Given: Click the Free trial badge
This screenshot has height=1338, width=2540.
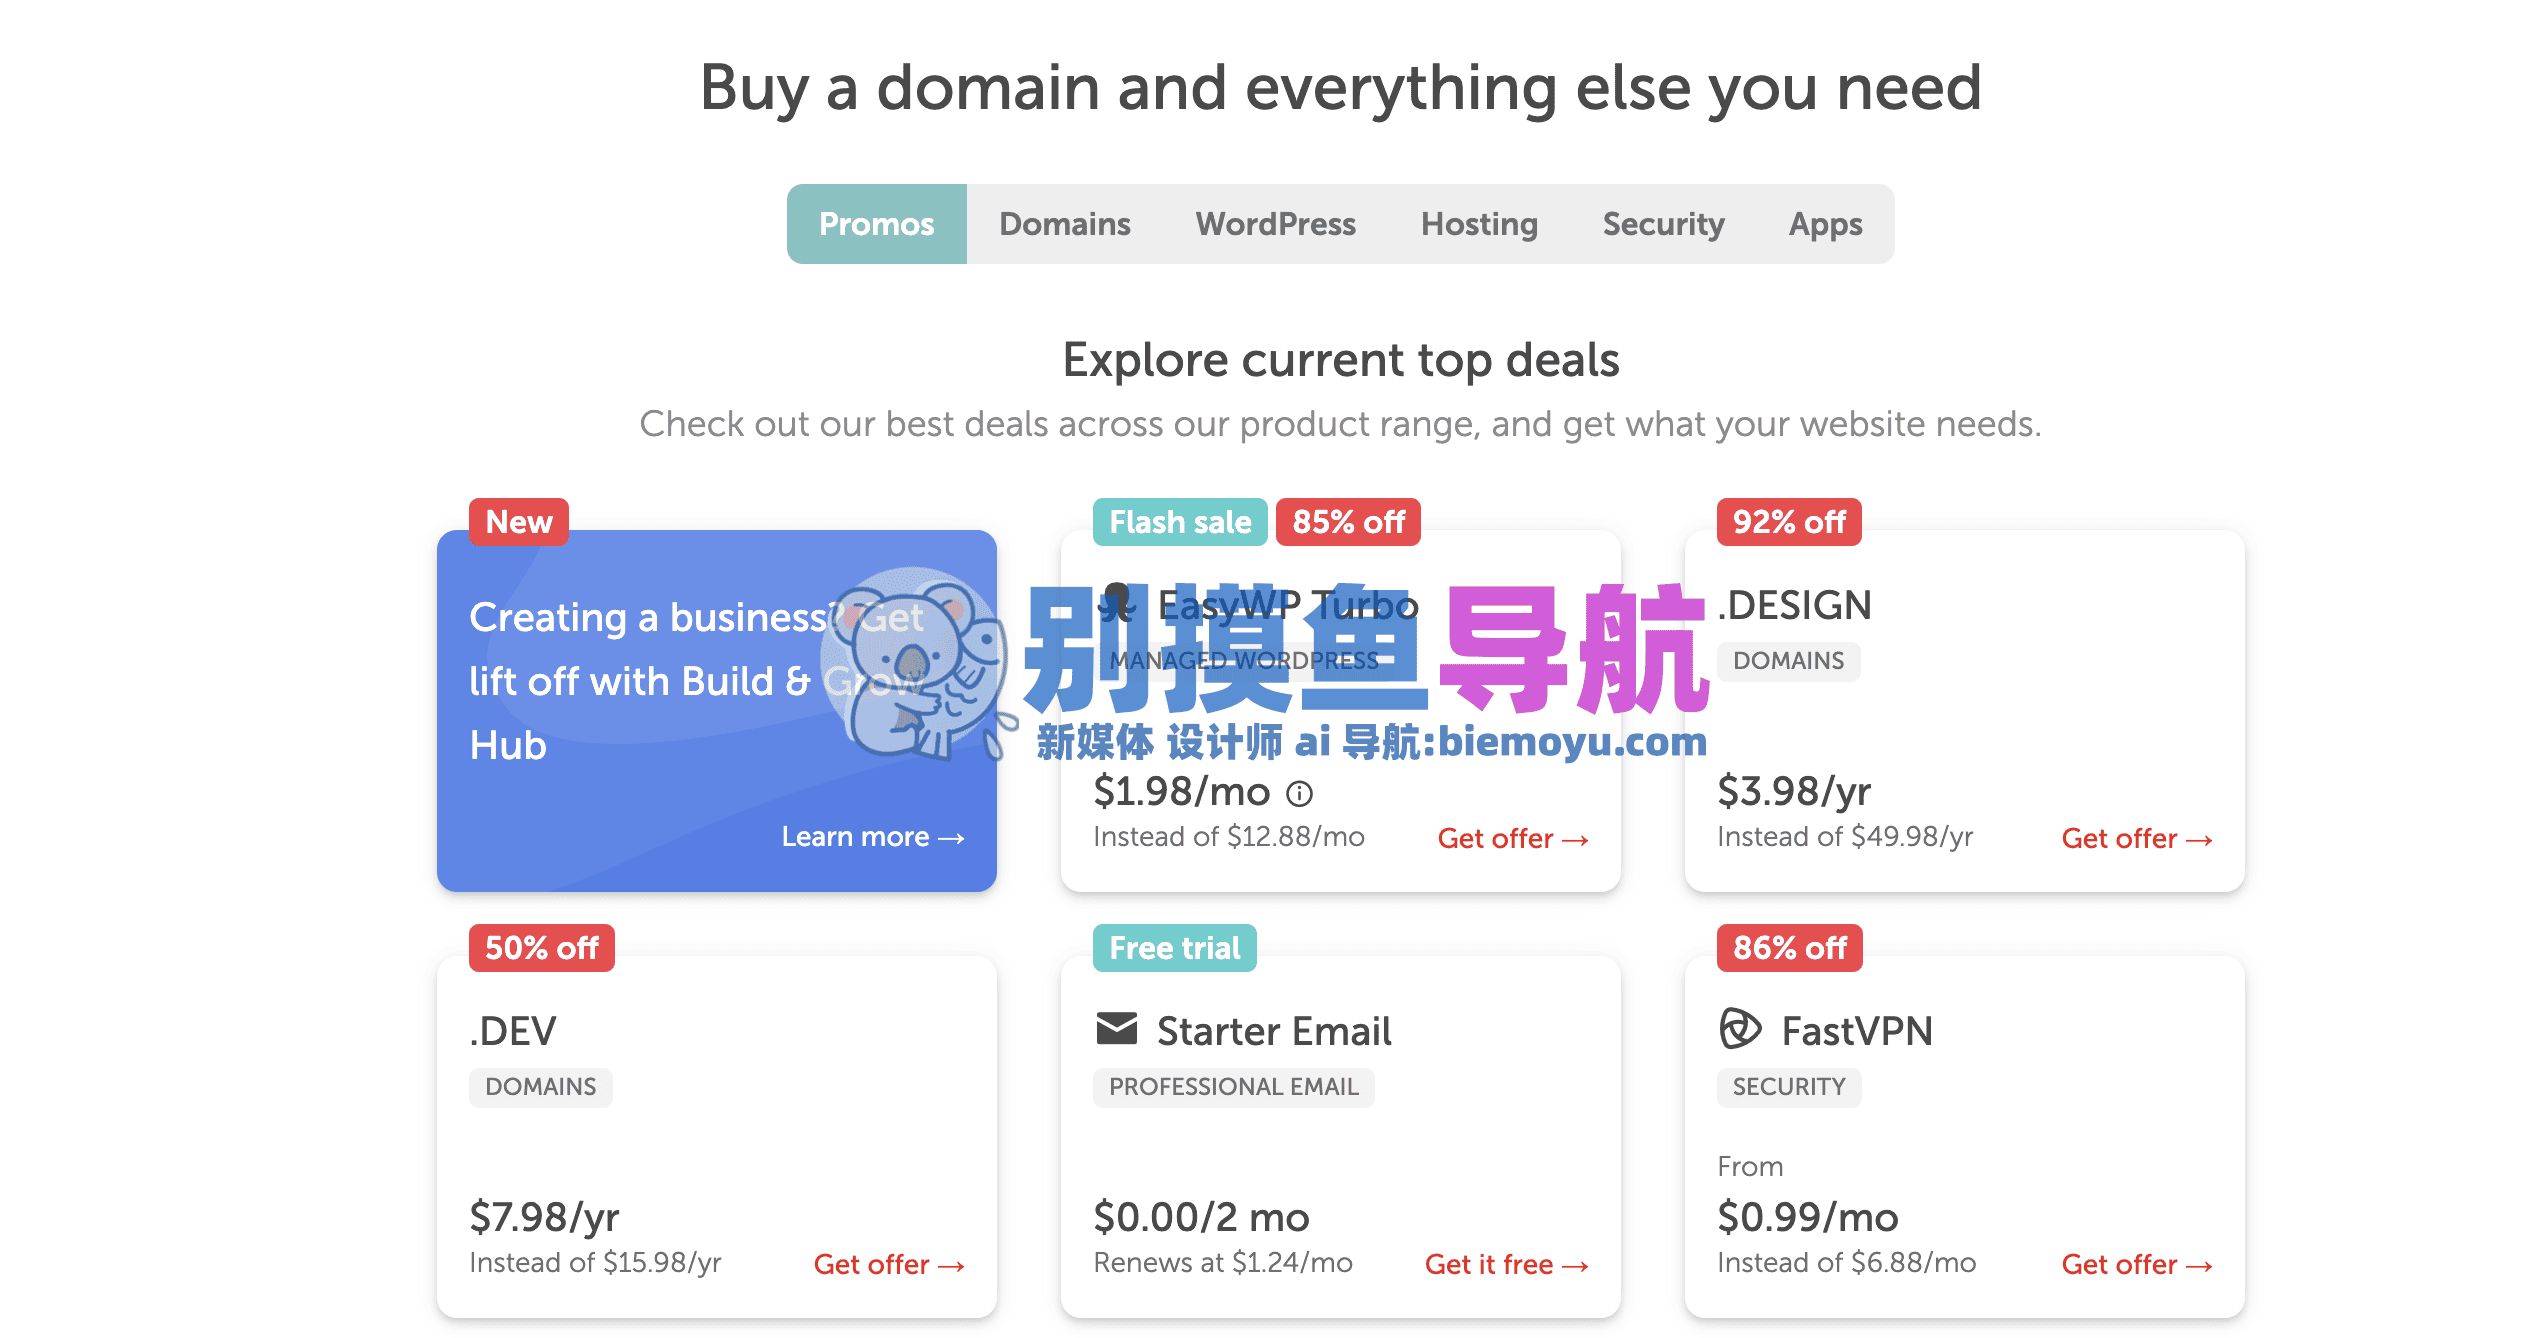Looking at the screenshot, I should click(1175, 948).
